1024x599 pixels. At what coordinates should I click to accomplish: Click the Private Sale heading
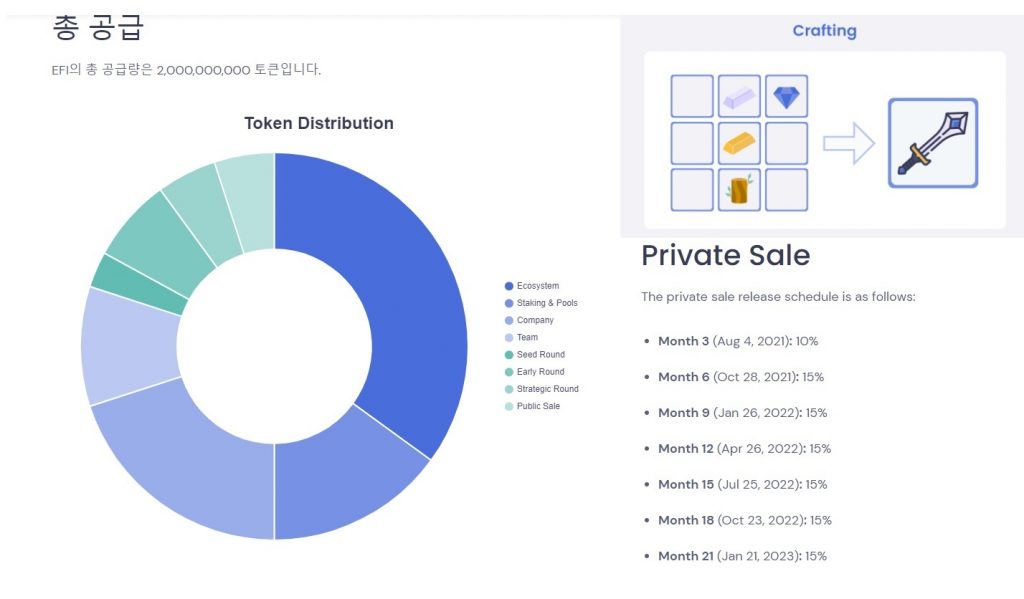(x=725, y=255)
